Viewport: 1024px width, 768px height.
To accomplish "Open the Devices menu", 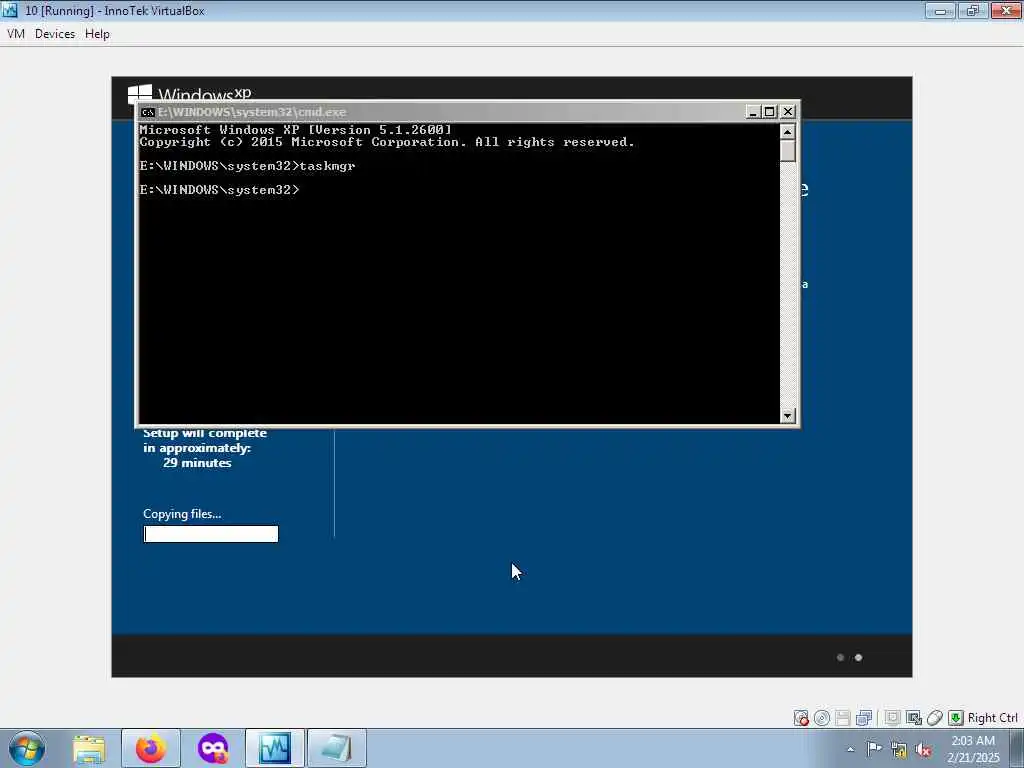I will click(55, 34).
